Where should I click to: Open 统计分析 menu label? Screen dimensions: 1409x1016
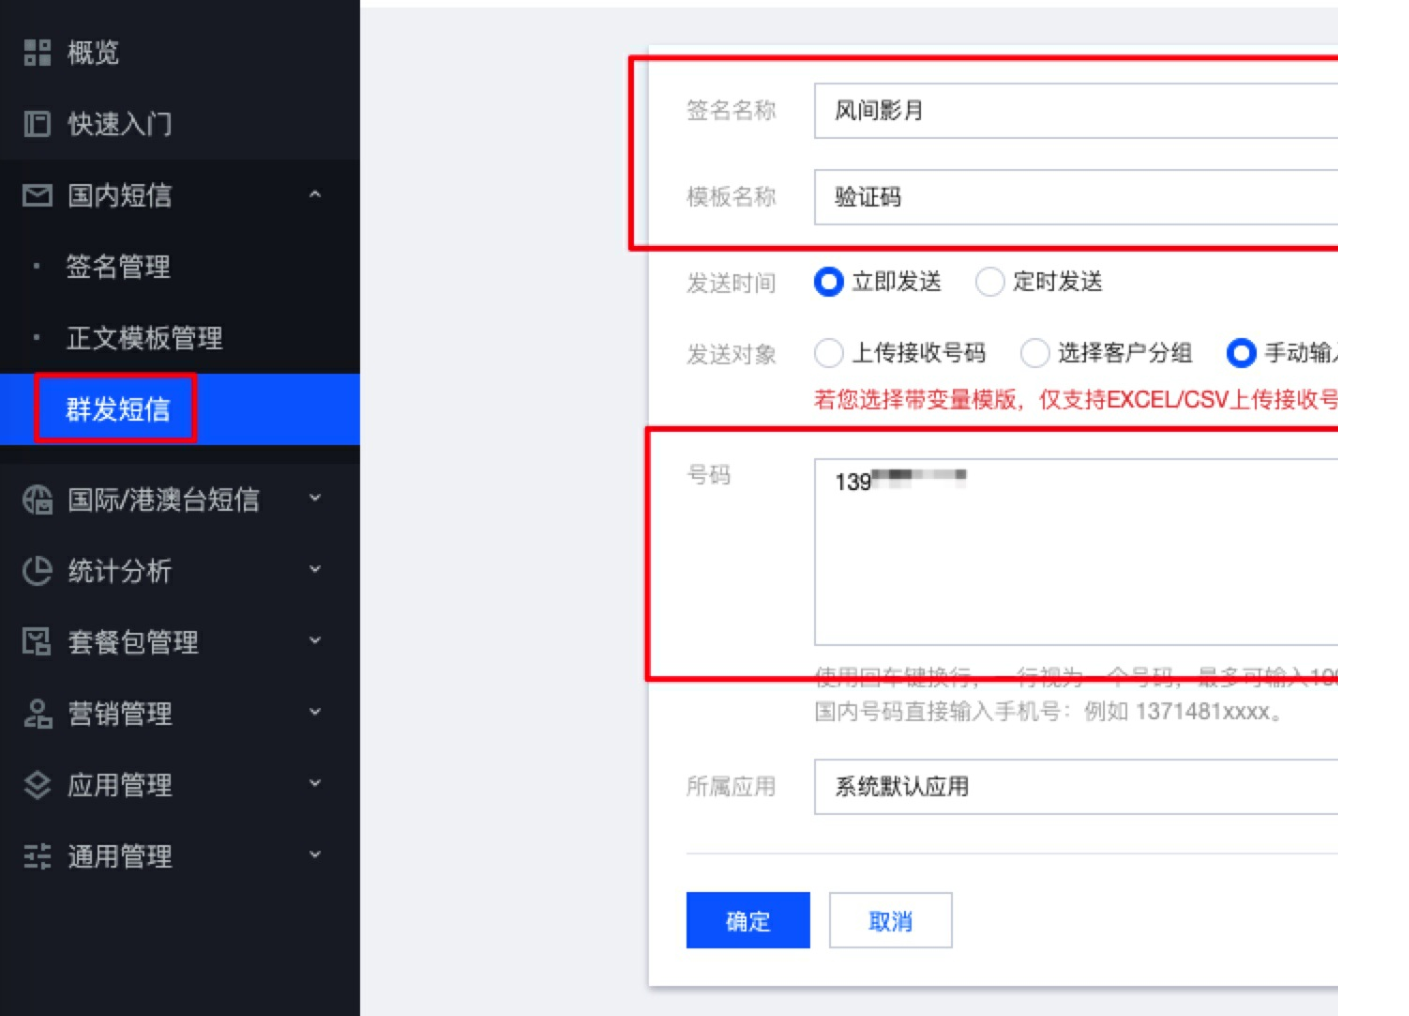[x=120, y=570]
